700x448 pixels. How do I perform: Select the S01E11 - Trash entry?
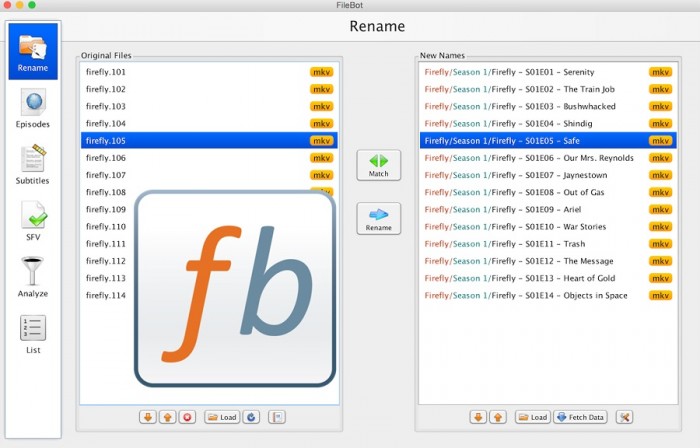point(548,244)
